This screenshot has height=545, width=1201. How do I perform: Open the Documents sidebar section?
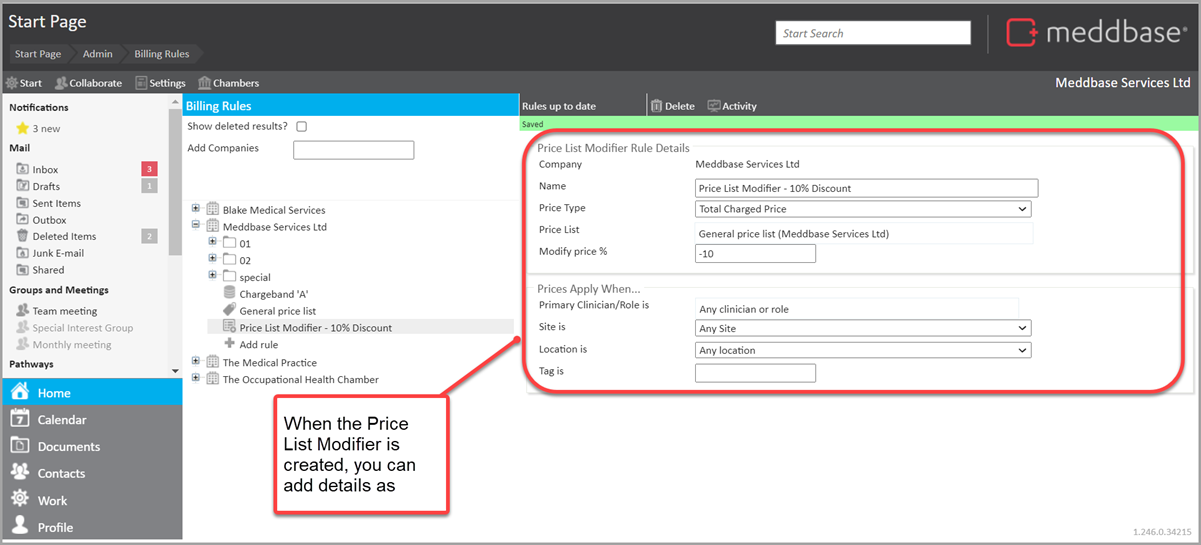[68, 447]
